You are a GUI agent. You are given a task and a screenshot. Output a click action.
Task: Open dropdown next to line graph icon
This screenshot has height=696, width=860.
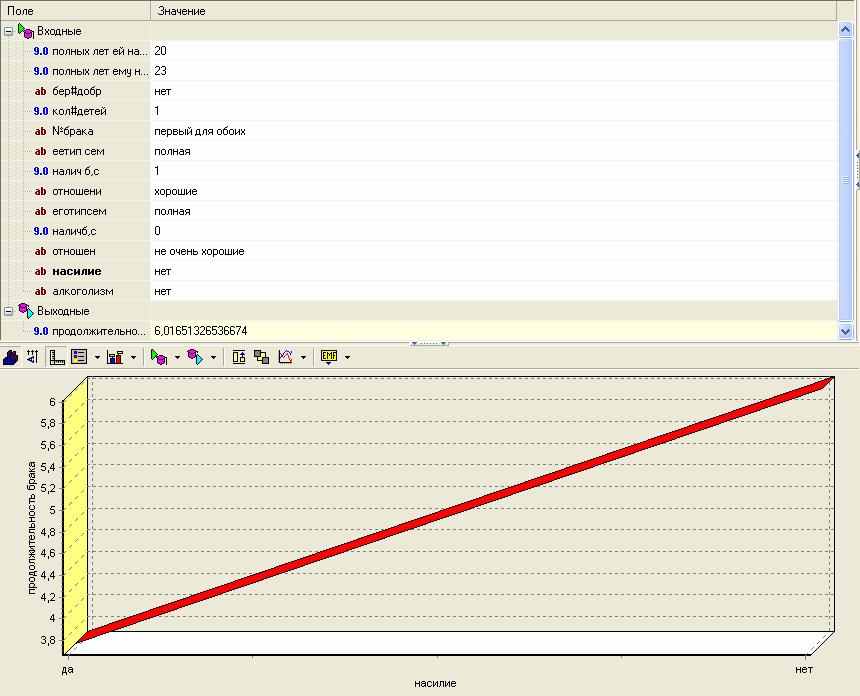tap(303, 358)
